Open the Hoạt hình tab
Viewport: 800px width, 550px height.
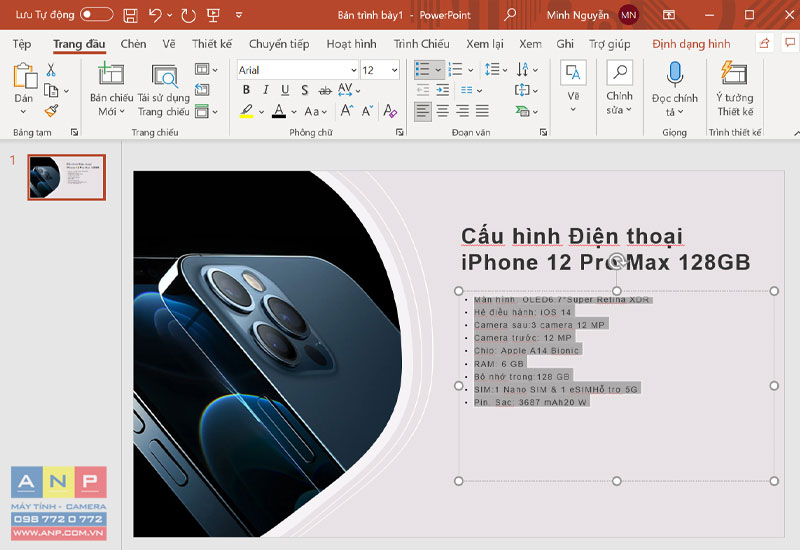coord(352,44)
